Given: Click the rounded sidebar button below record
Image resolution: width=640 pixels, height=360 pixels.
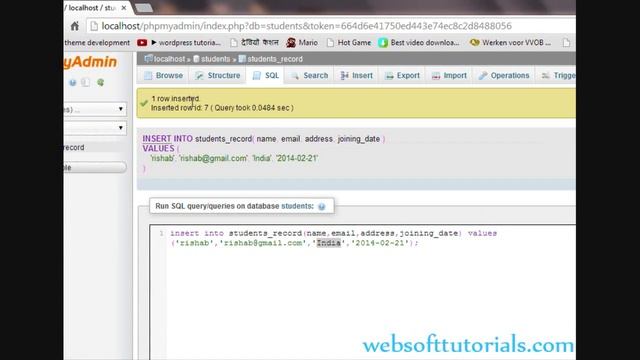Looking at the screenshot, I should point(95,167).
